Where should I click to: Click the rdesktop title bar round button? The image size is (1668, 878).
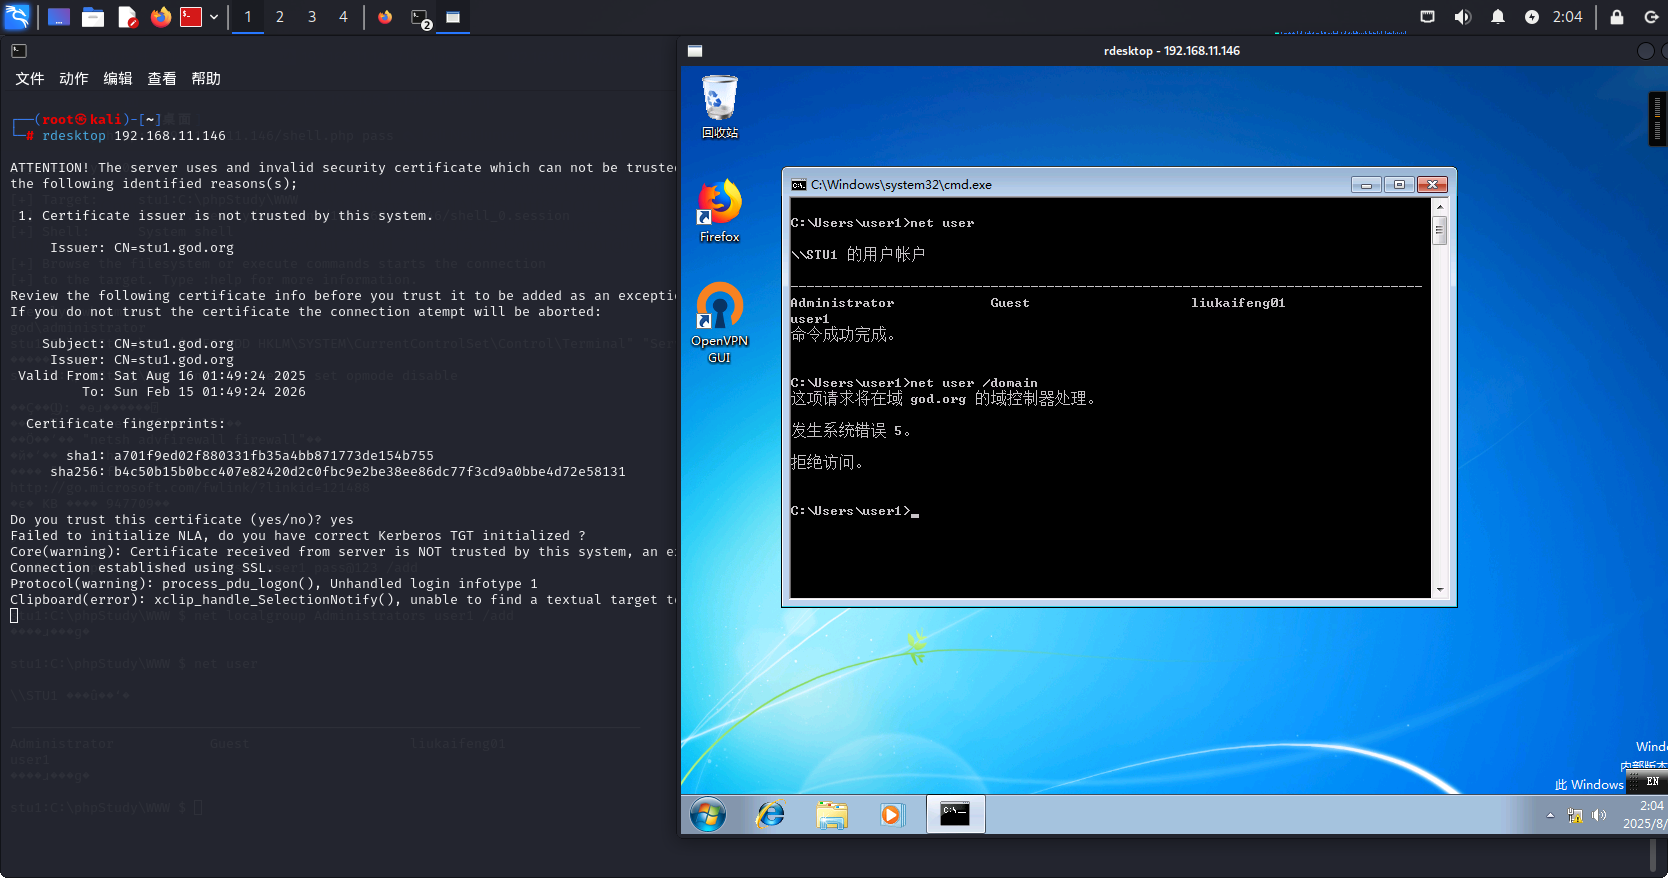1645,51
